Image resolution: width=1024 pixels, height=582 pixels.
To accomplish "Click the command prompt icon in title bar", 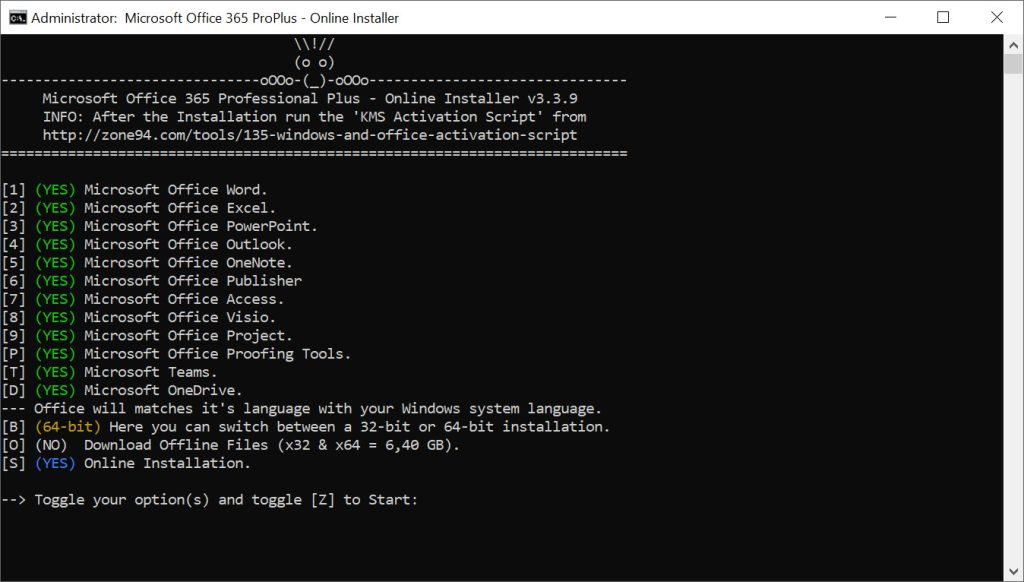I will tap(17, 18).
